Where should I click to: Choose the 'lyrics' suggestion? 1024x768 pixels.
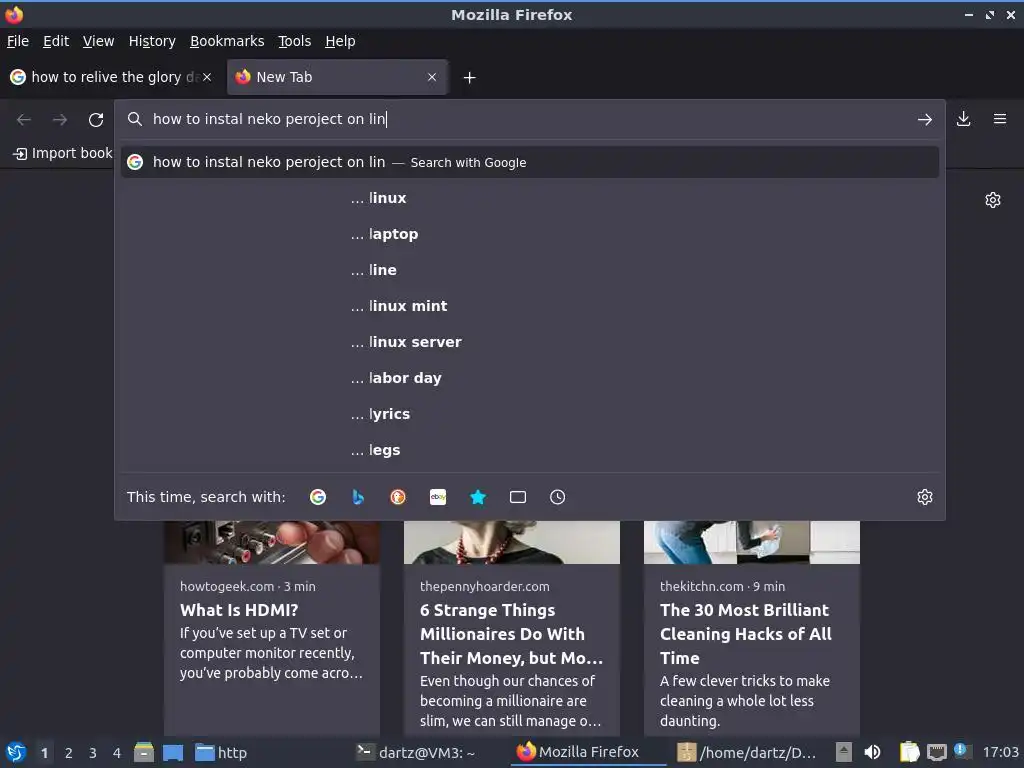pyautogui.click(x=530, y=413)
